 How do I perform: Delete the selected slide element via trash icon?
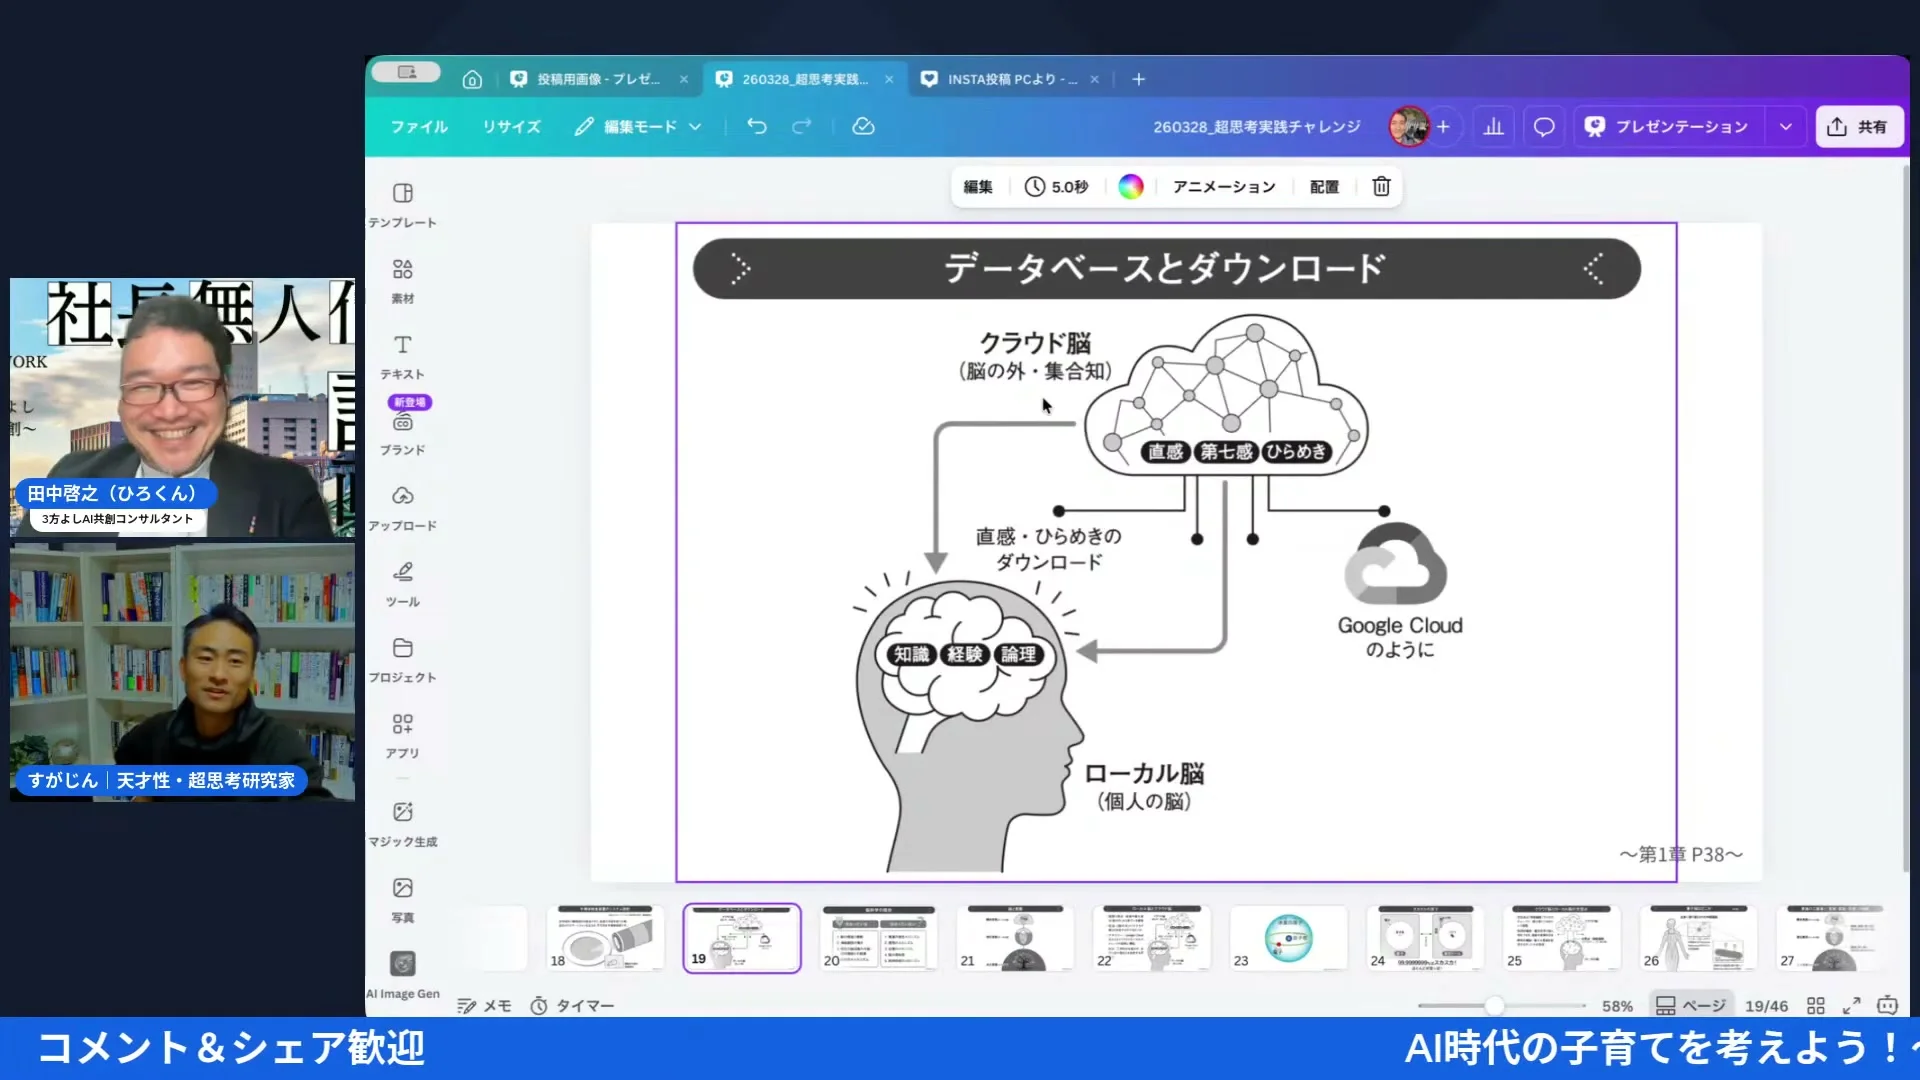point(1380,186)
